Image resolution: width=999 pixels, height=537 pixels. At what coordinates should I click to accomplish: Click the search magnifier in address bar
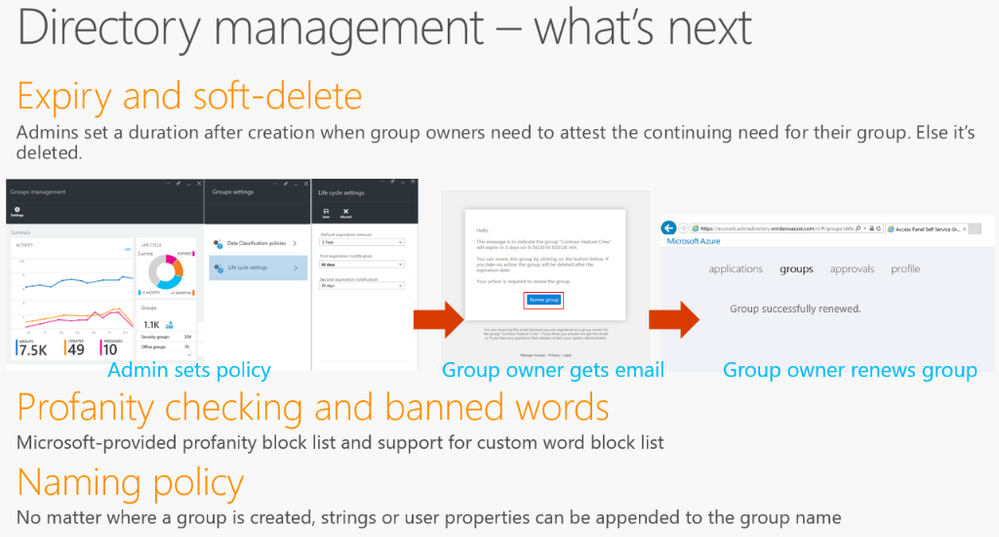[858, 228]
